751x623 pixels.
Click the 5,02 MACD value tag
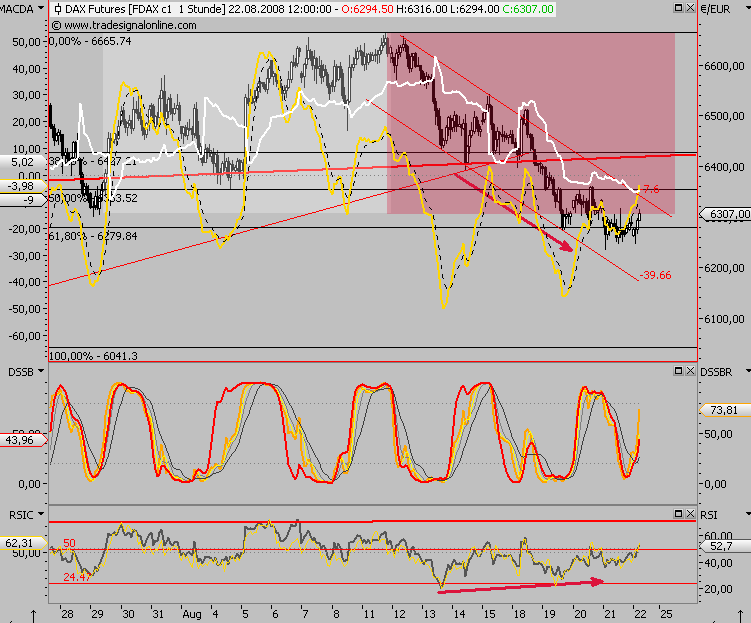(23, 162)
